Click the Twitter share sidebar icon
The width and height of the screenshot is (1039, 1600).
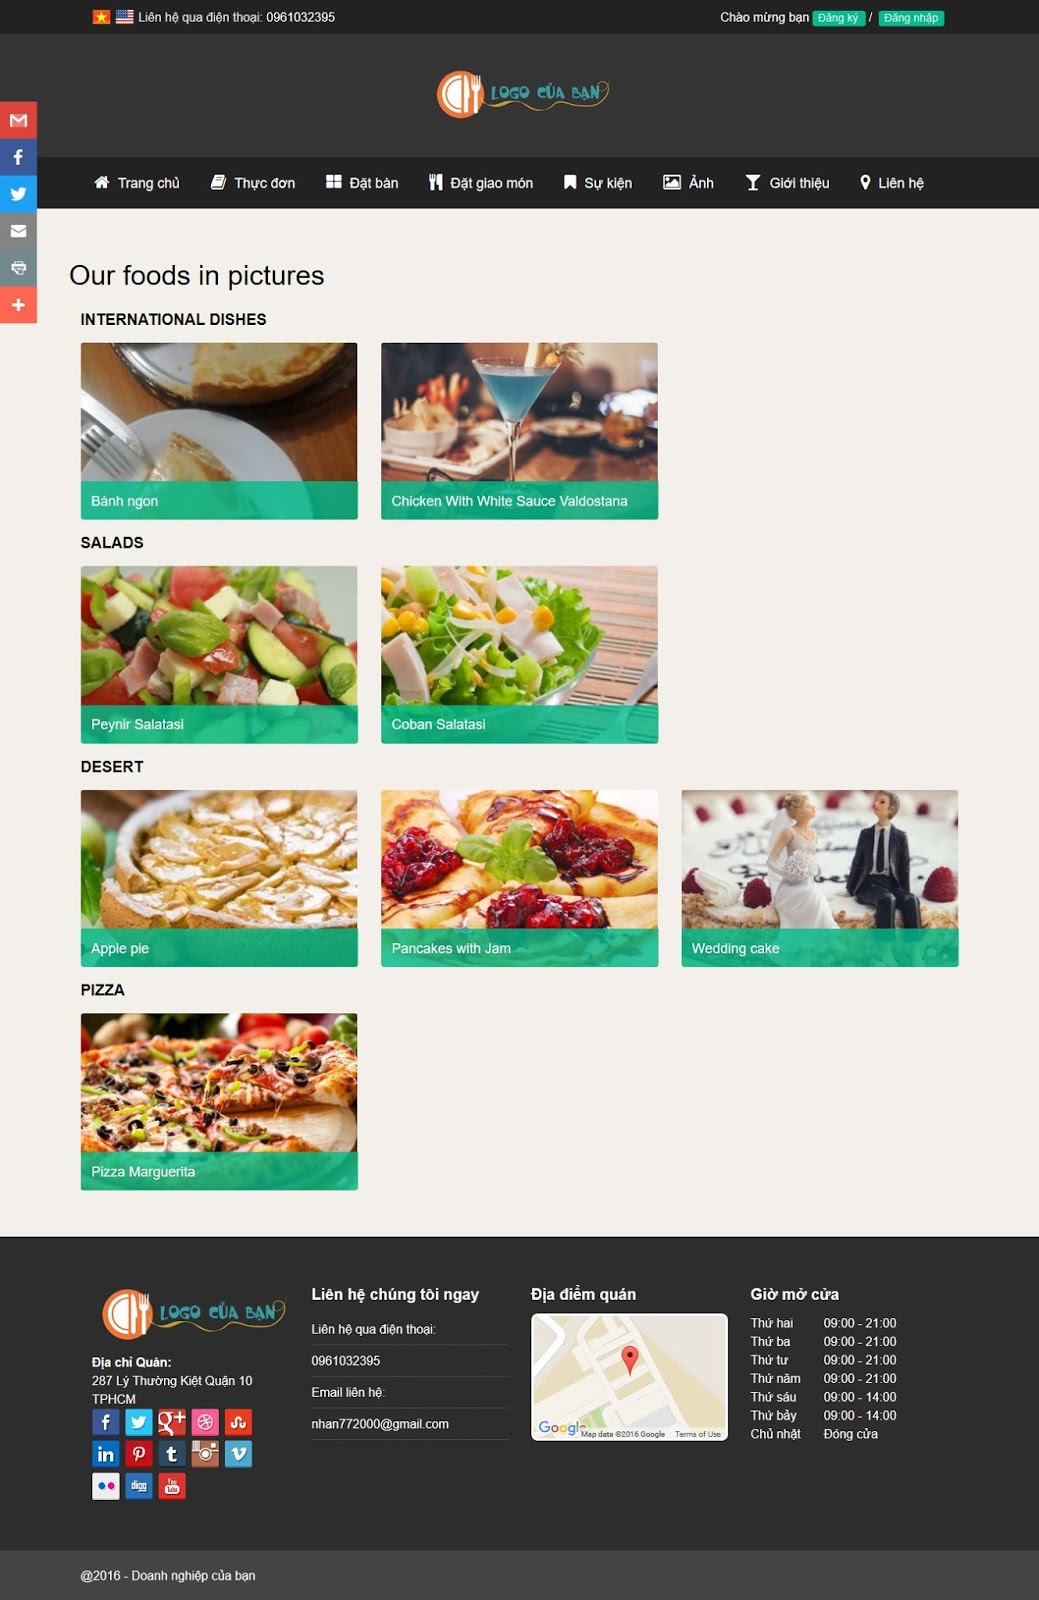(18, 194)
